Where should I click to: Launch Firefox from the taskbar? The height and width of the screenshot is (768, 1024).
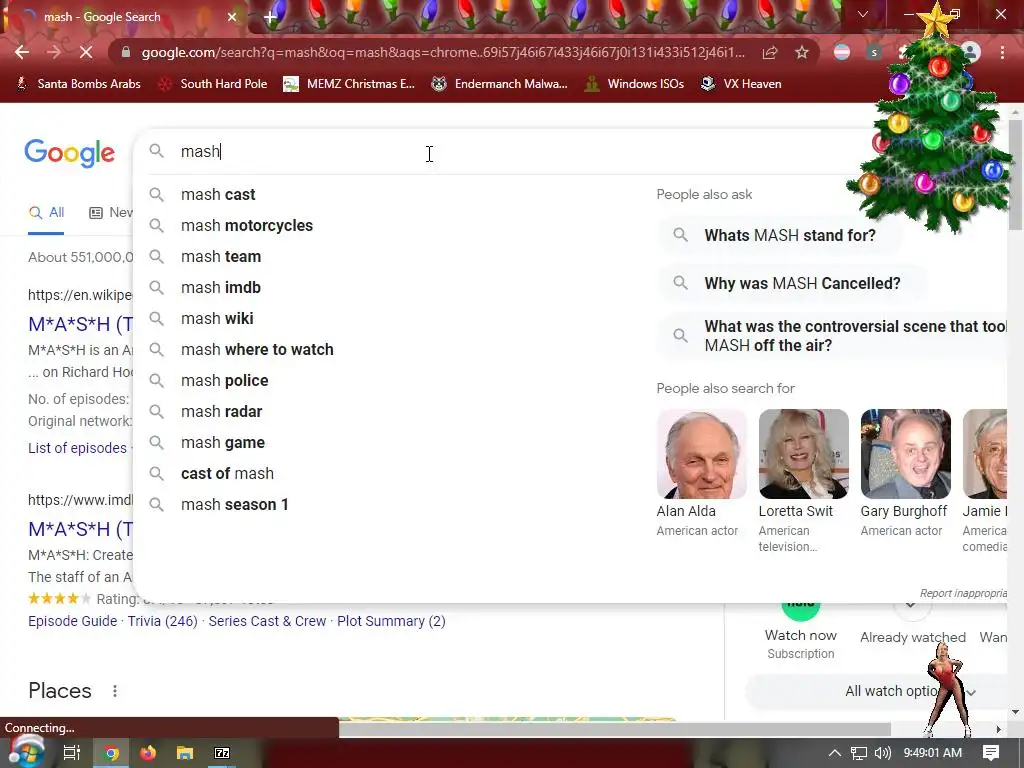coord(148,753)
